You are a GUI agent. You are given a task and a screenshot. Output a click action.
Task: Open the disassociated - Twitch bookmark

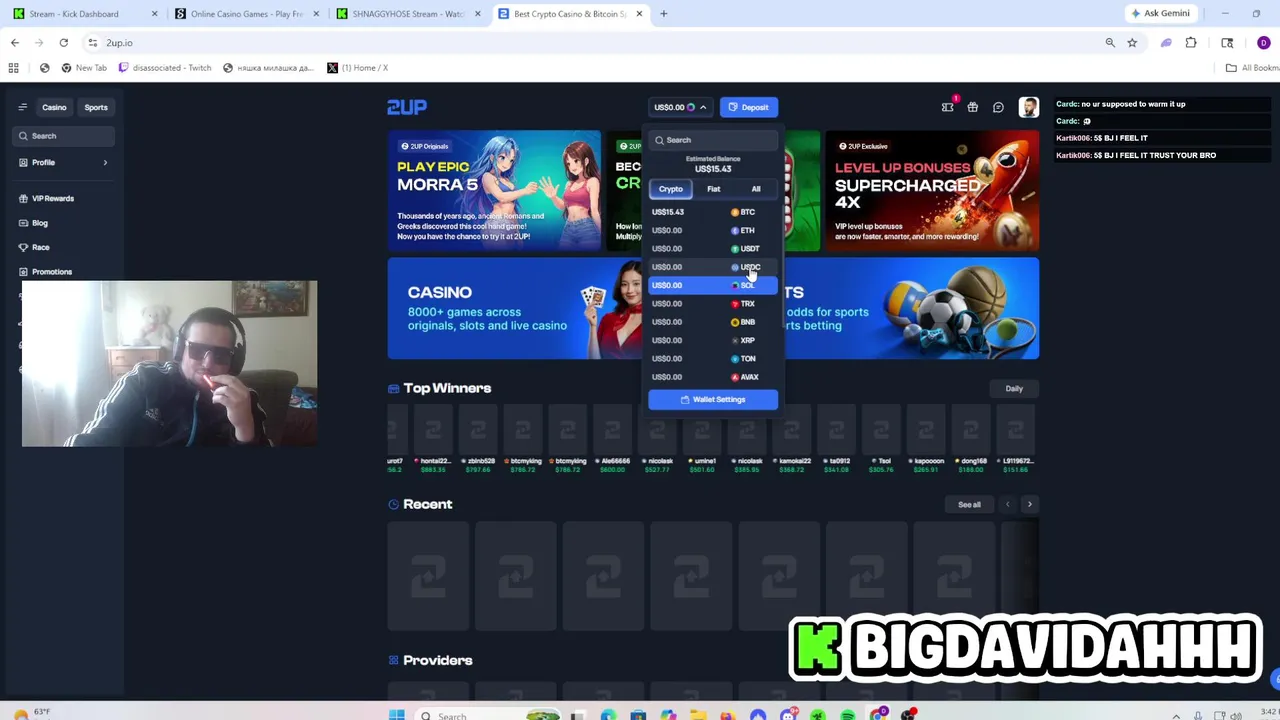(166, 68)
